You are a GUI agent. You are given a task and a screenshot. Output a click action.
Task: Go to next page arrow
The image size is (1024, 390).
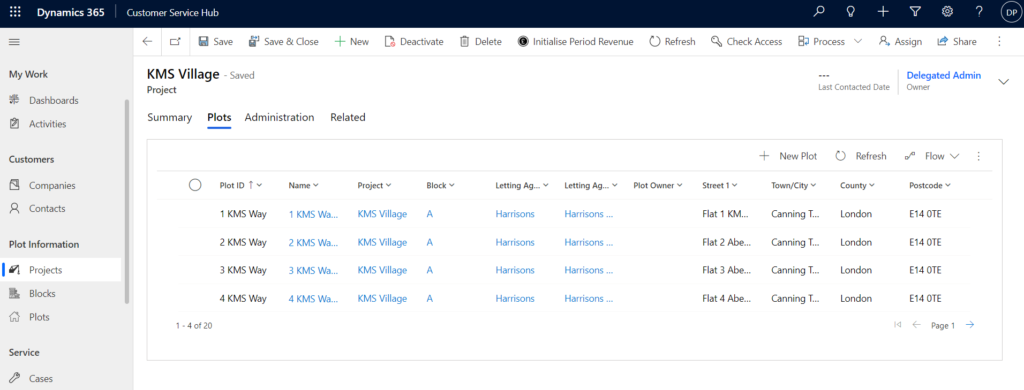970,325
